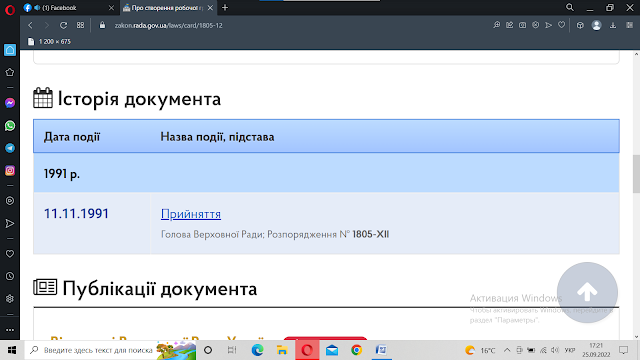The width and height of the screenshot is (640, 360).
Task: Open the sidebar player icon
Action: pyautogui.click(x=10, y=201)
